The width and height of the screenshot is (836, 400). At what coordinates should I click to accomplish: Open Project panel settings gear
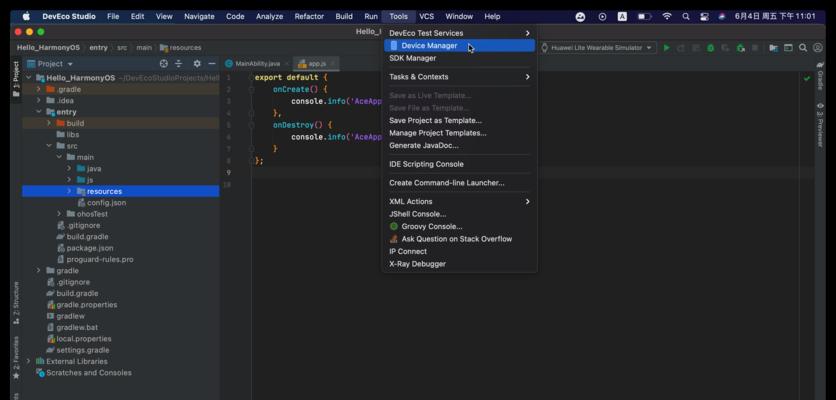pos(197,64)
